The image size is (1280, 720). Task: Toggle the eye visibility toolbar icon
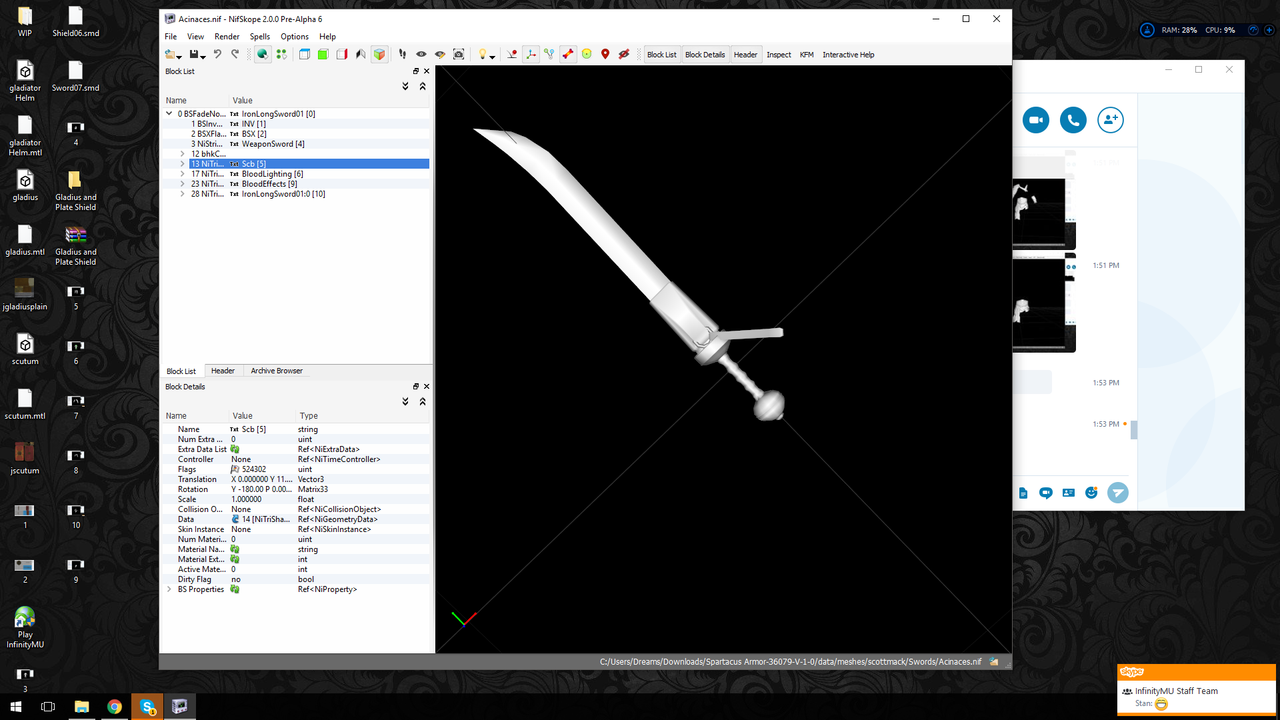pyautogui.click(x=421, y=54)
